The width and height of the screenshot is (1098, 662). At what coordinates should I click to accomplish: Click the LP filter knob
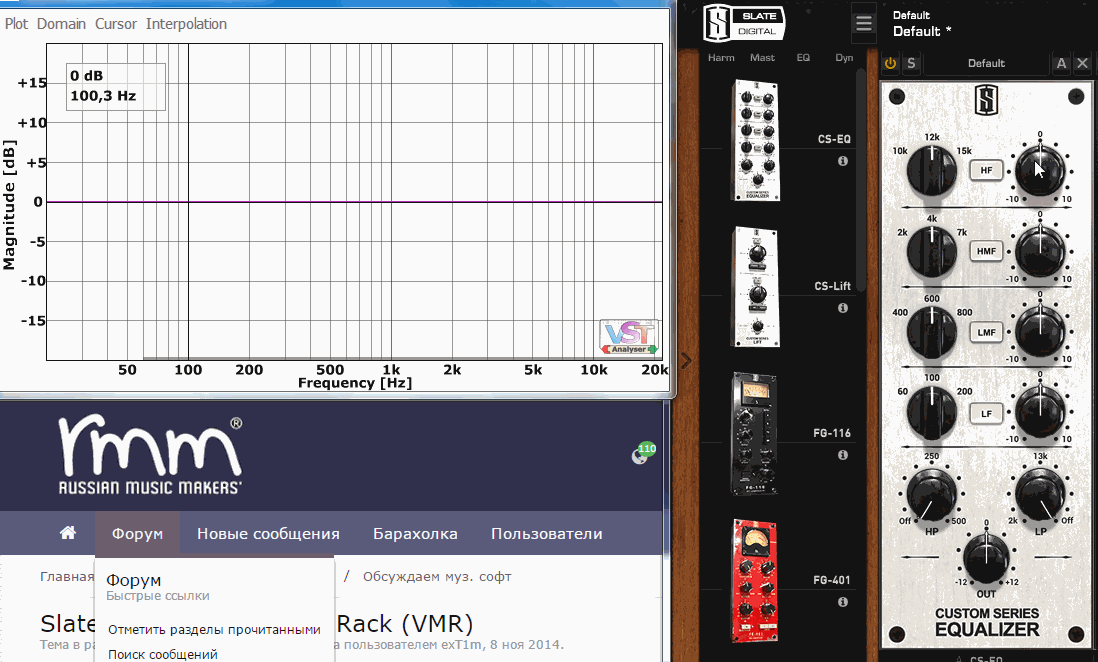[1040, 495]
